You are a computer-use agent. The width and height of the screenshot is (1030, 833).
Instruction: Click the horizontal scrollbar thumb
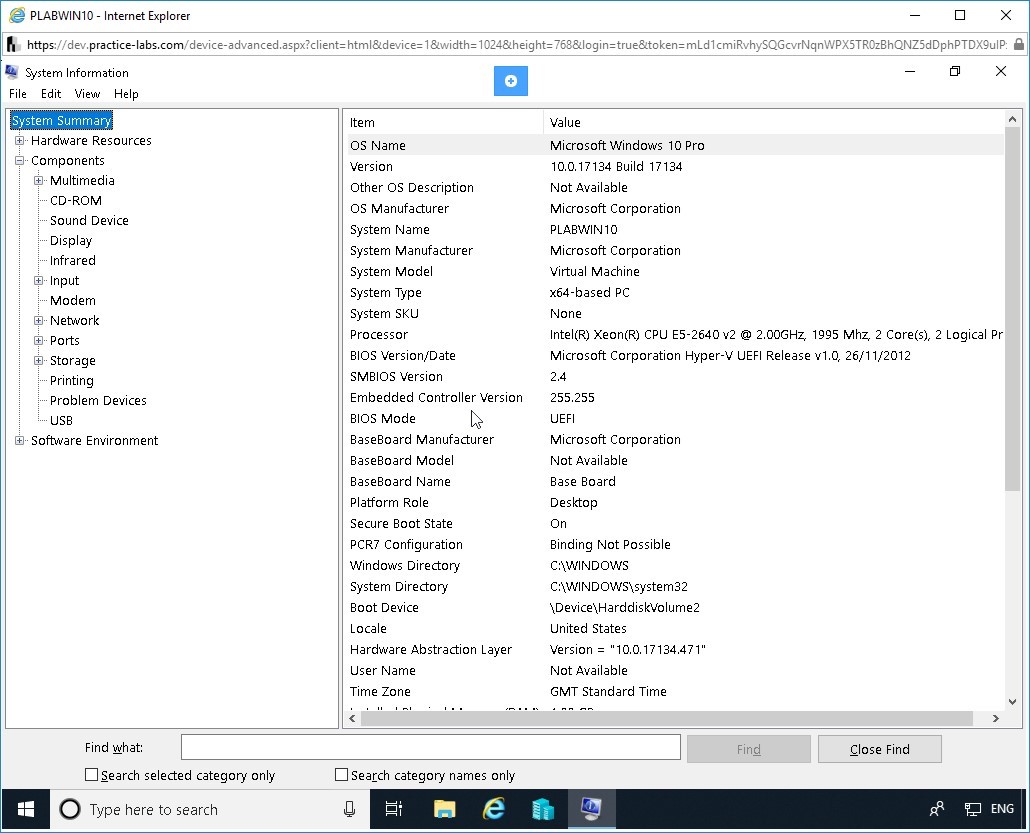click(666, 719)
